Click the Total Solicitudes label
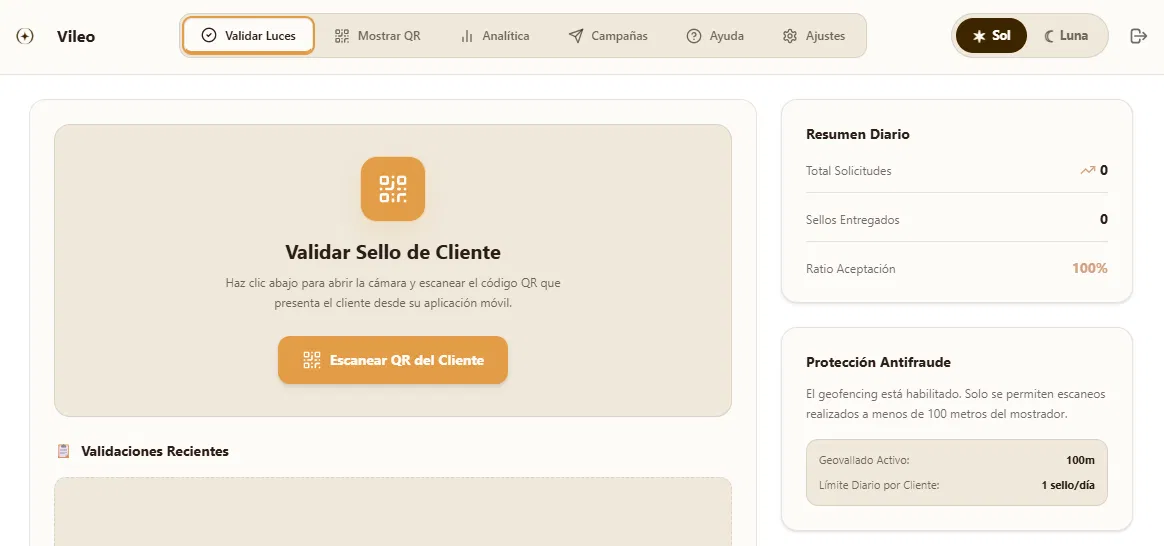 pyautogui.click(x=849, y=171)
